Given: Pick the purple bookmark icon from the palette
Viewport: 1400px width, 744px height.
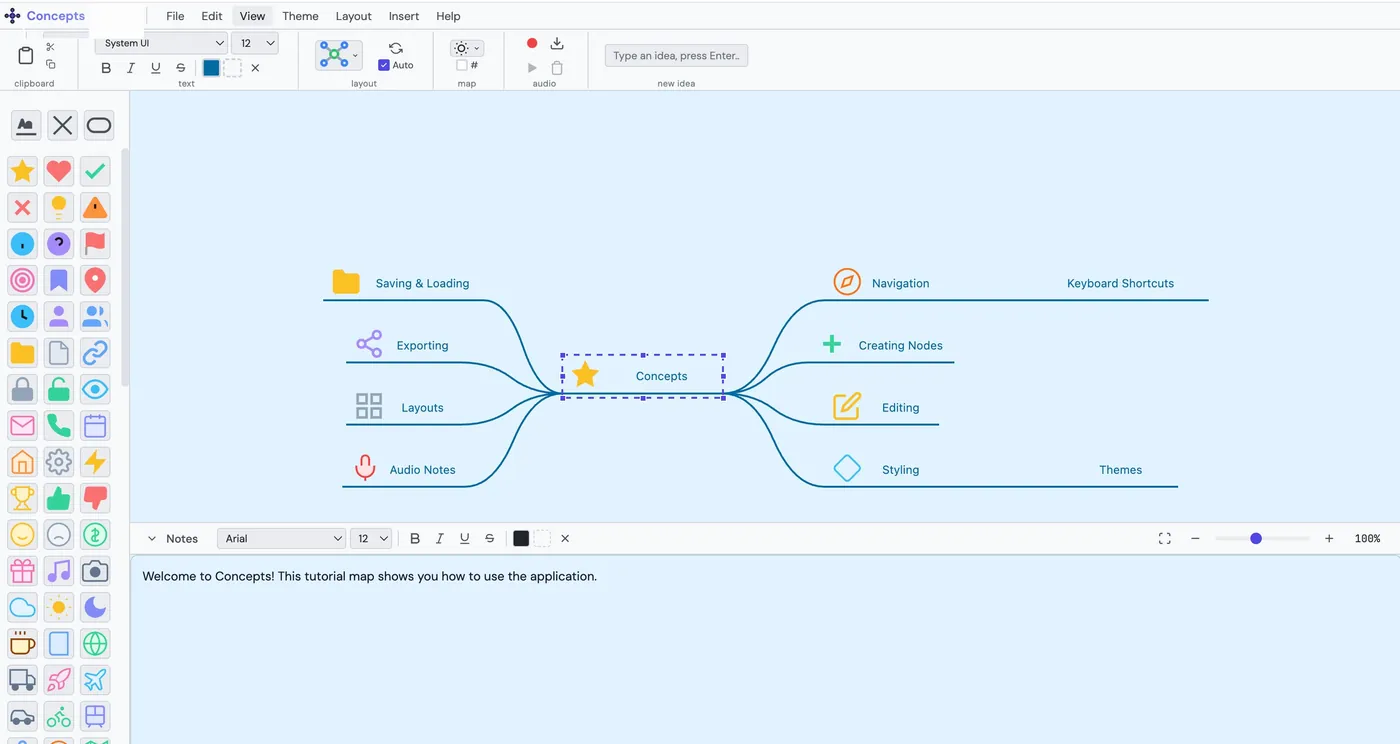Looking at the screenshot, I should (x=59, y=280).
